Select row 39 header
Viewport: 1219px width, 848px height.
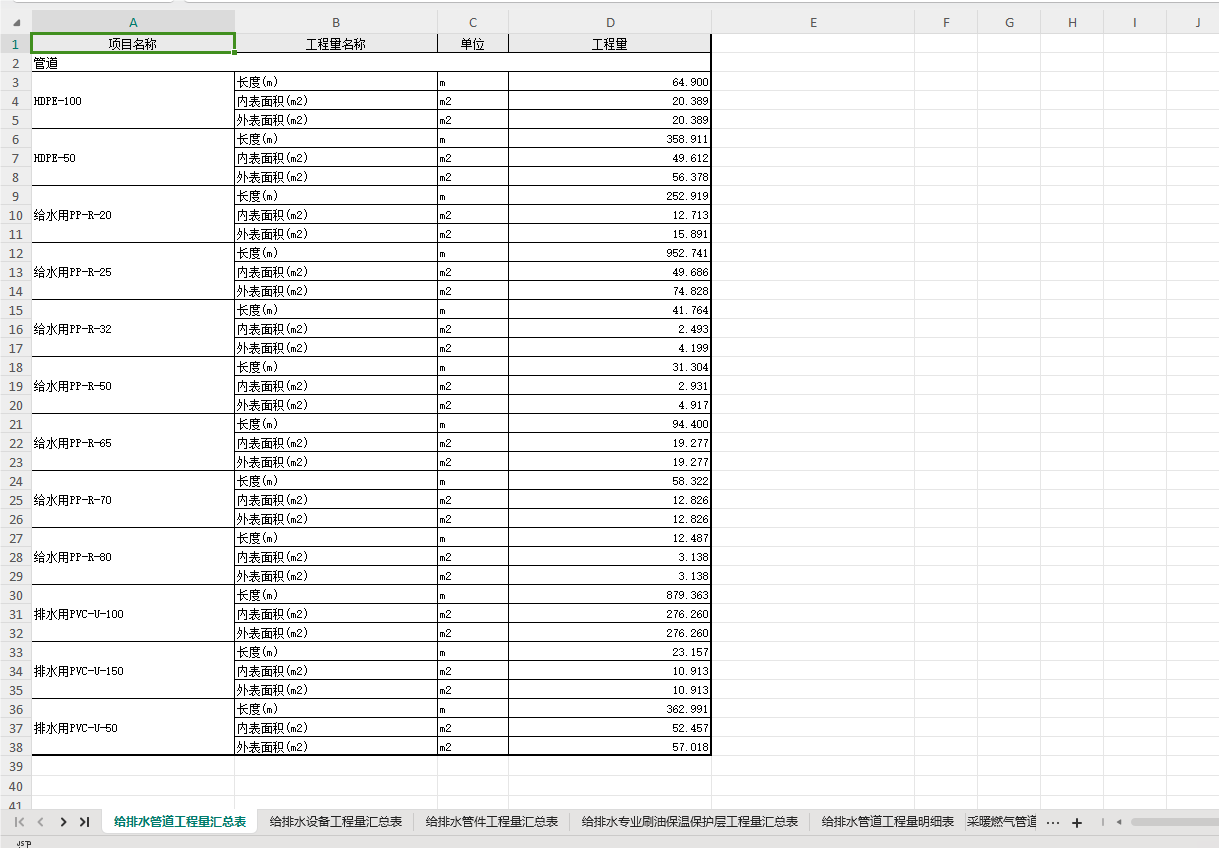pyautogui.click(x=16, y=766)
